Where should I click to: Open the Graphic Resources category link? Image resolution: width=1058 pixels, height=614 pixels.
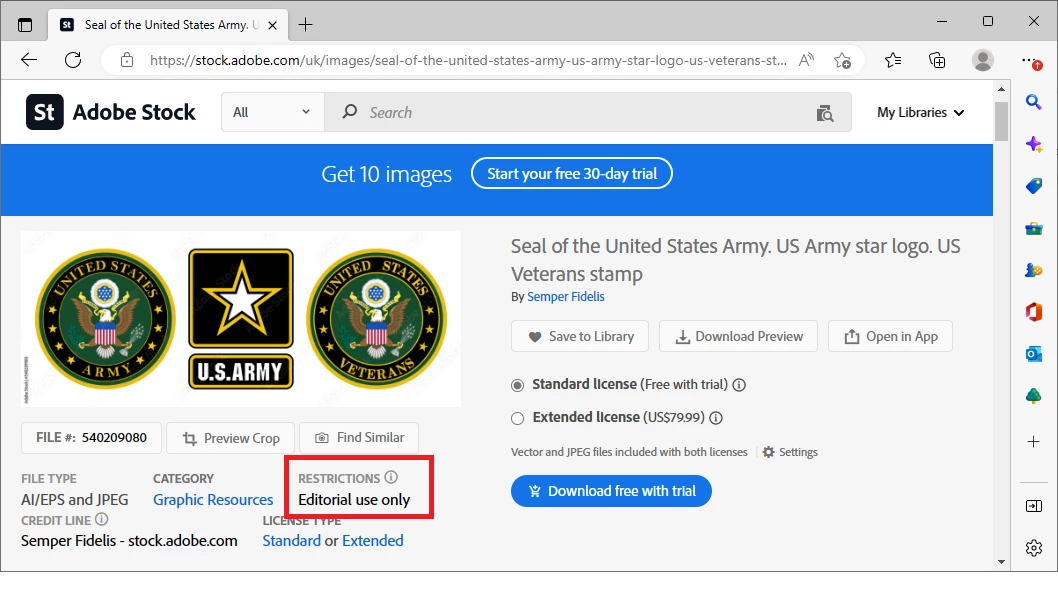213,499
